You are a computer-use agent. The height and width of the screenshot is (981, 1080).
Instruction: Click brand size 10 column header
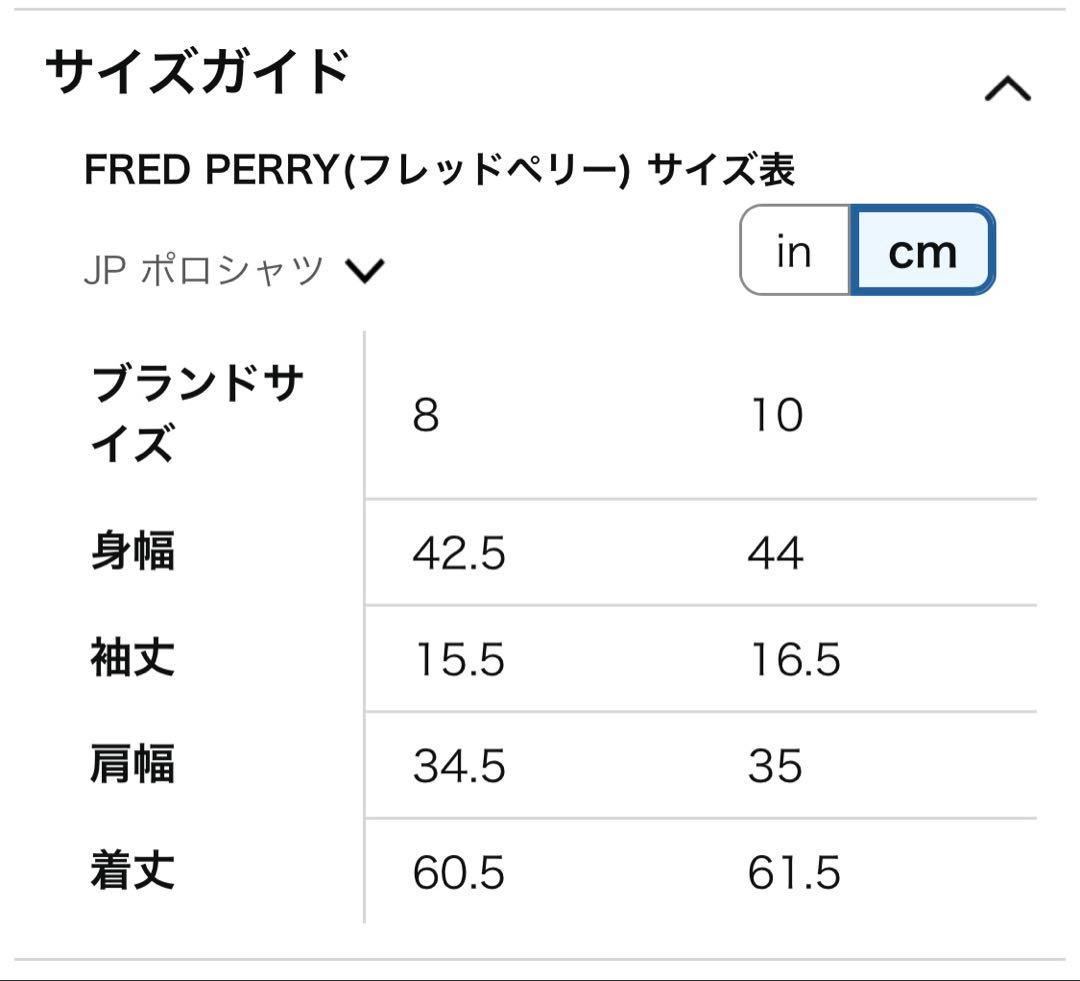click(x=775, y=414)
